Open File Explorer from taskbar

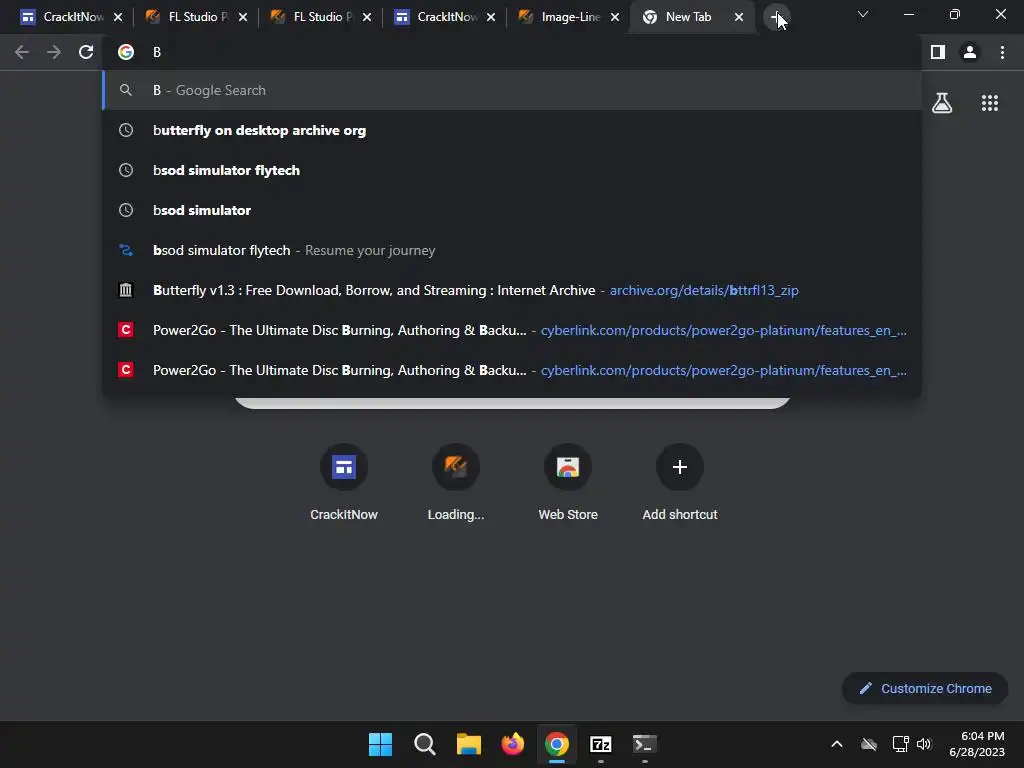(x=468, y=744)
